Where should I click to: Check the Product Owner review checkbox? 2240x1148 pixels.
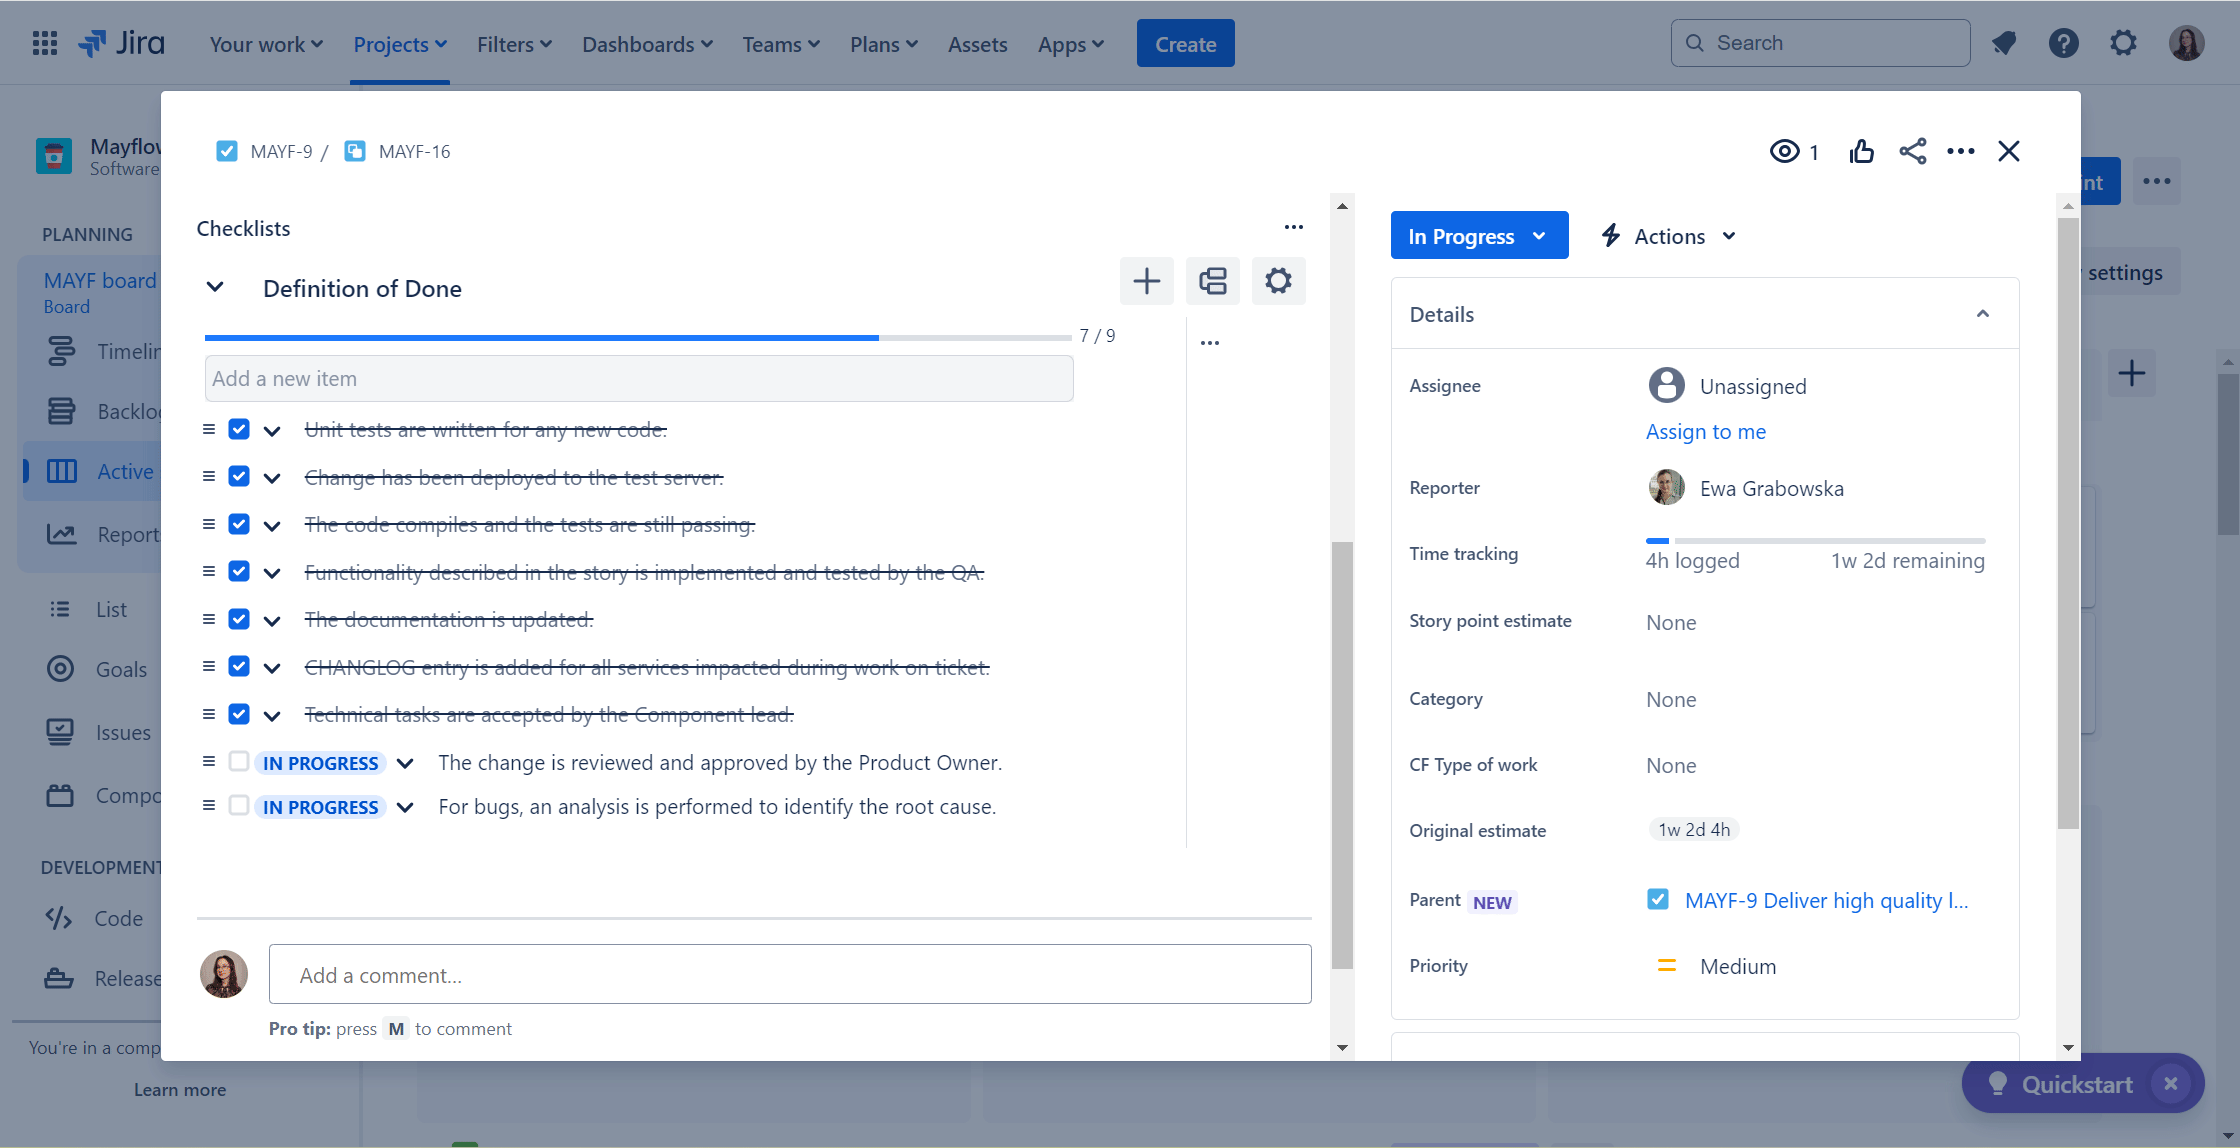239,762
